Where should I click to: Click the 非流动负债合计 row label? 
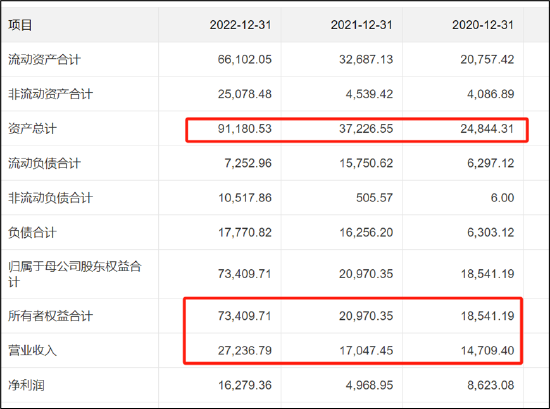tap(50, 198)
